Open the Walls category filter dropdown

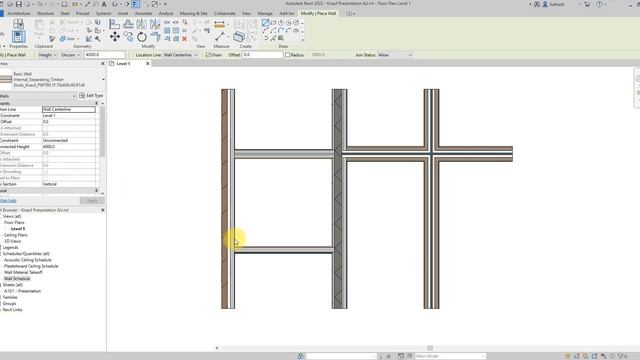38,96
